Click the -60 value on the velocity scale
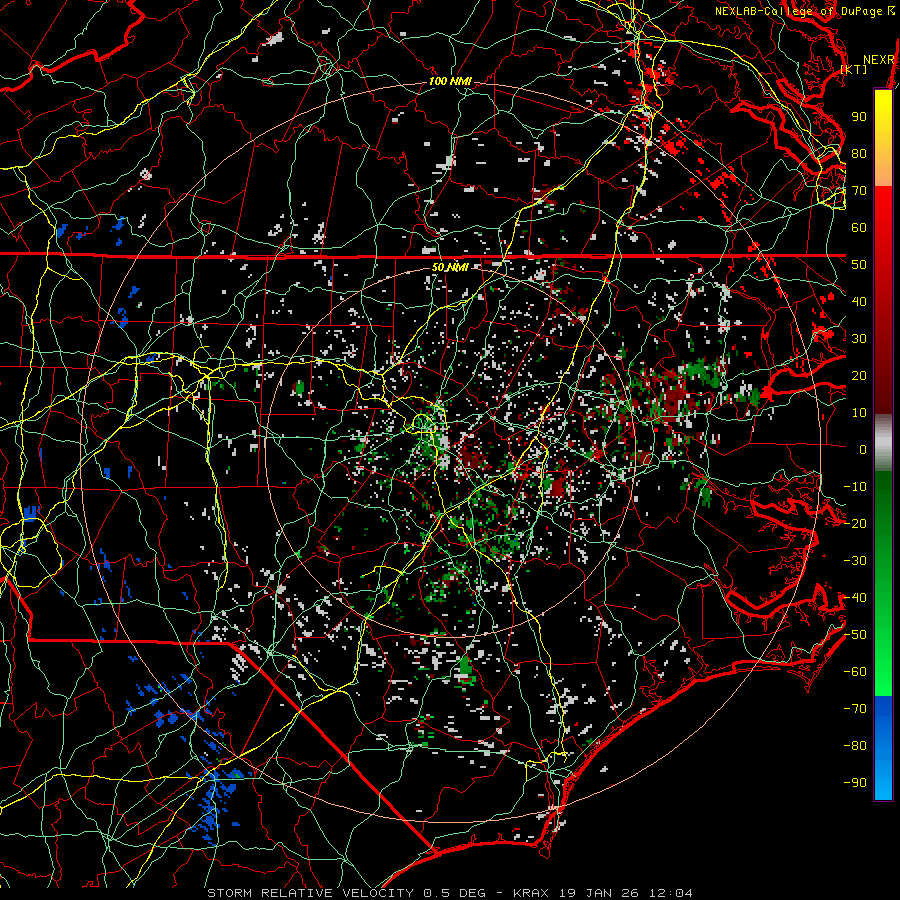 [855, 672]
